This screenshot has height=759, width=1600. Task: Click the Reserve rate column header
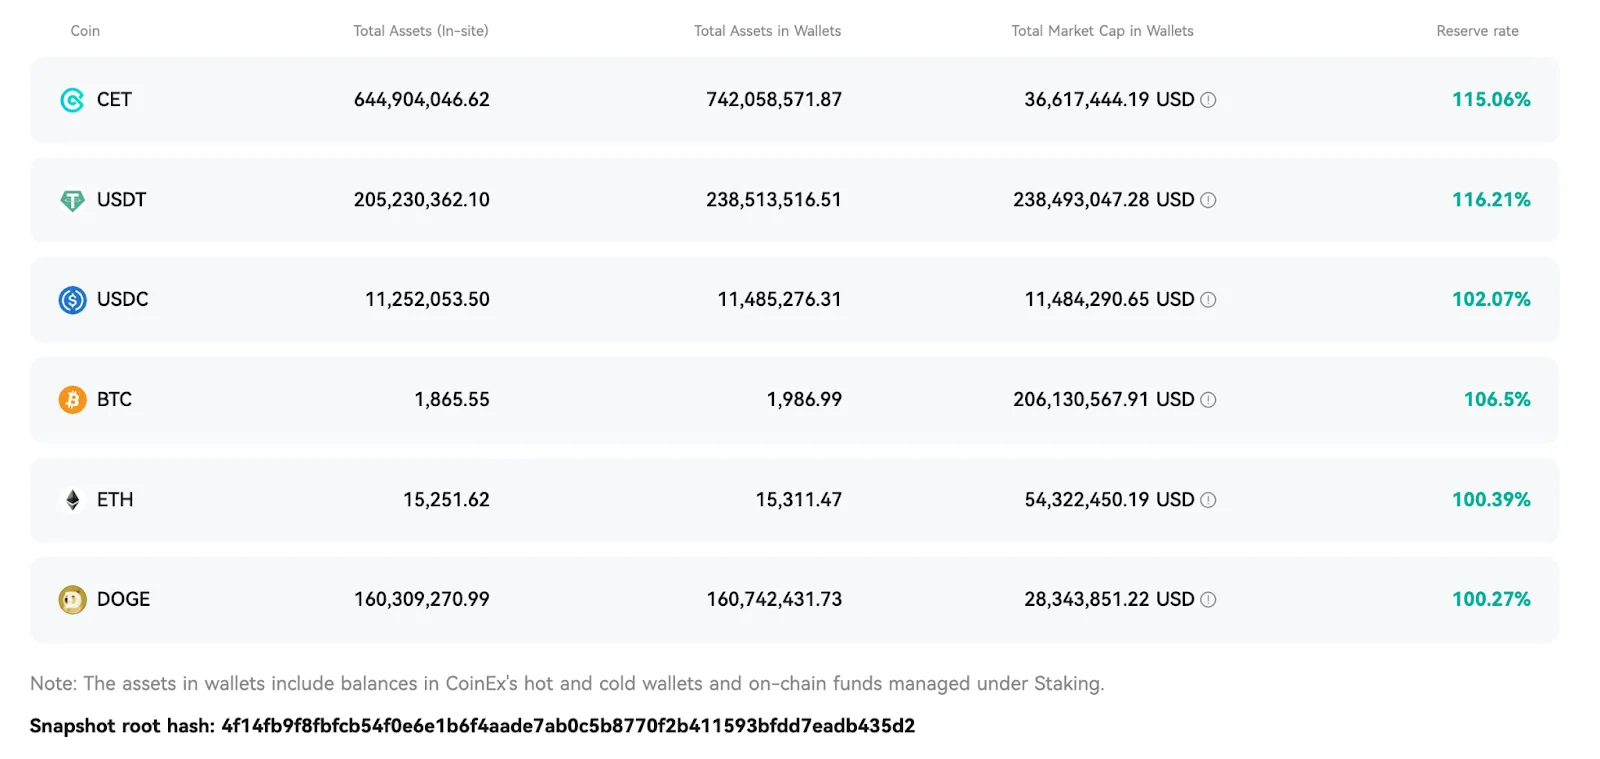(1477, 31)
